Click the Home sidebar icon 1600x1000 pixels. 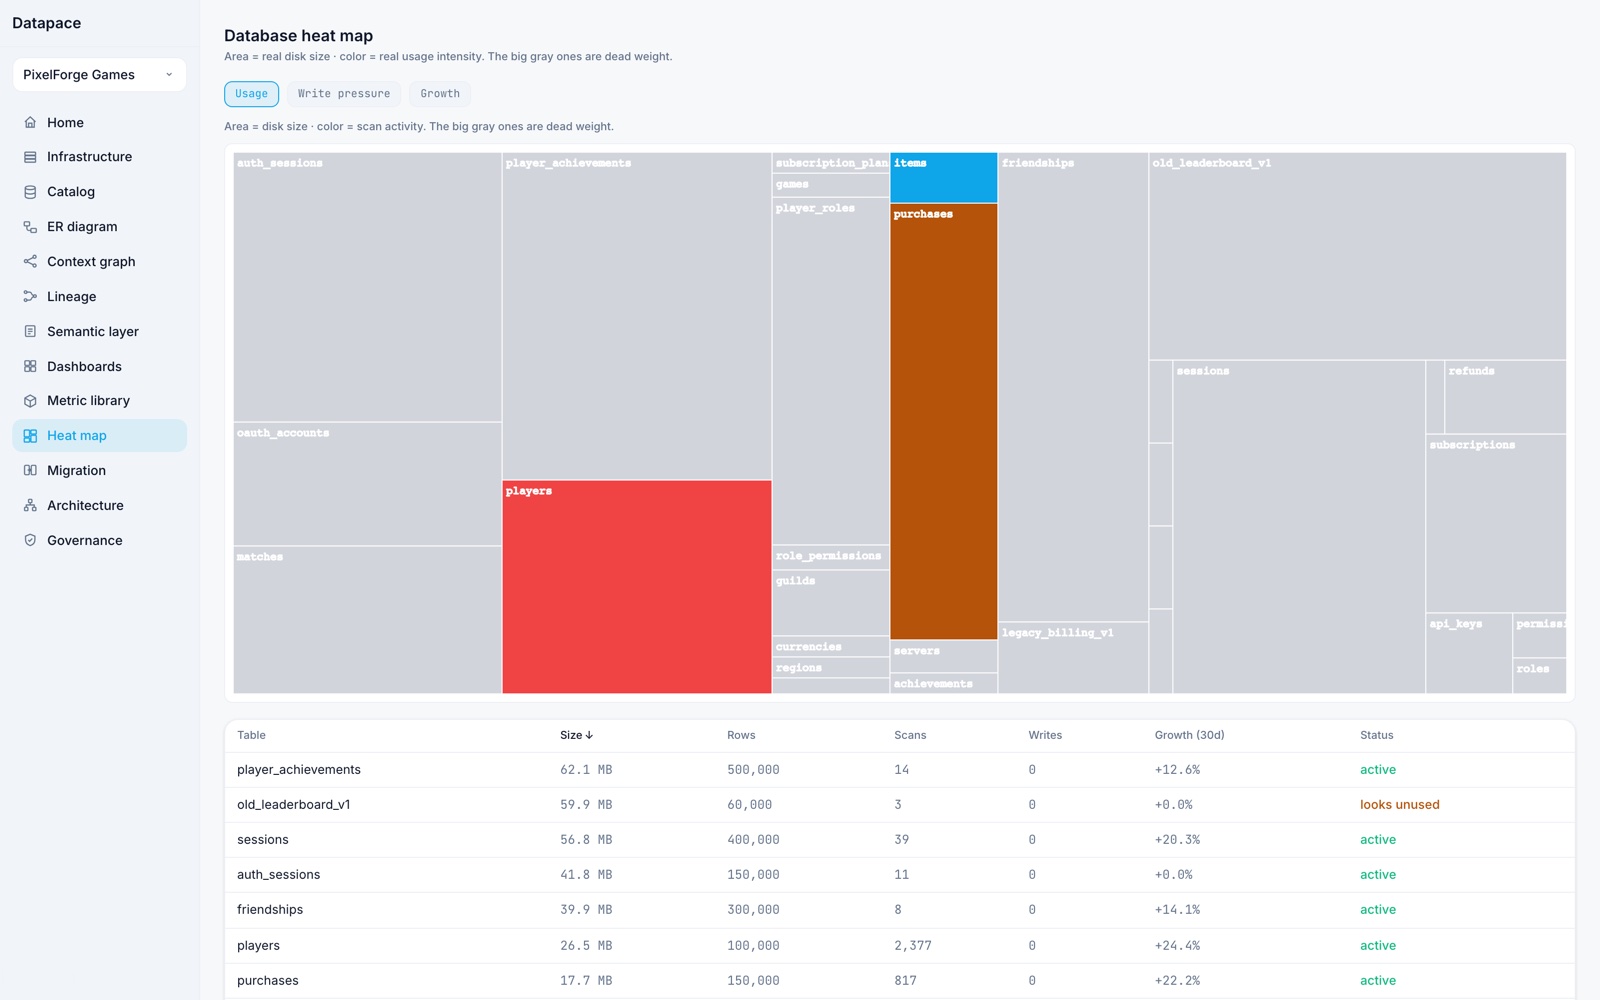tap(30, 122)
